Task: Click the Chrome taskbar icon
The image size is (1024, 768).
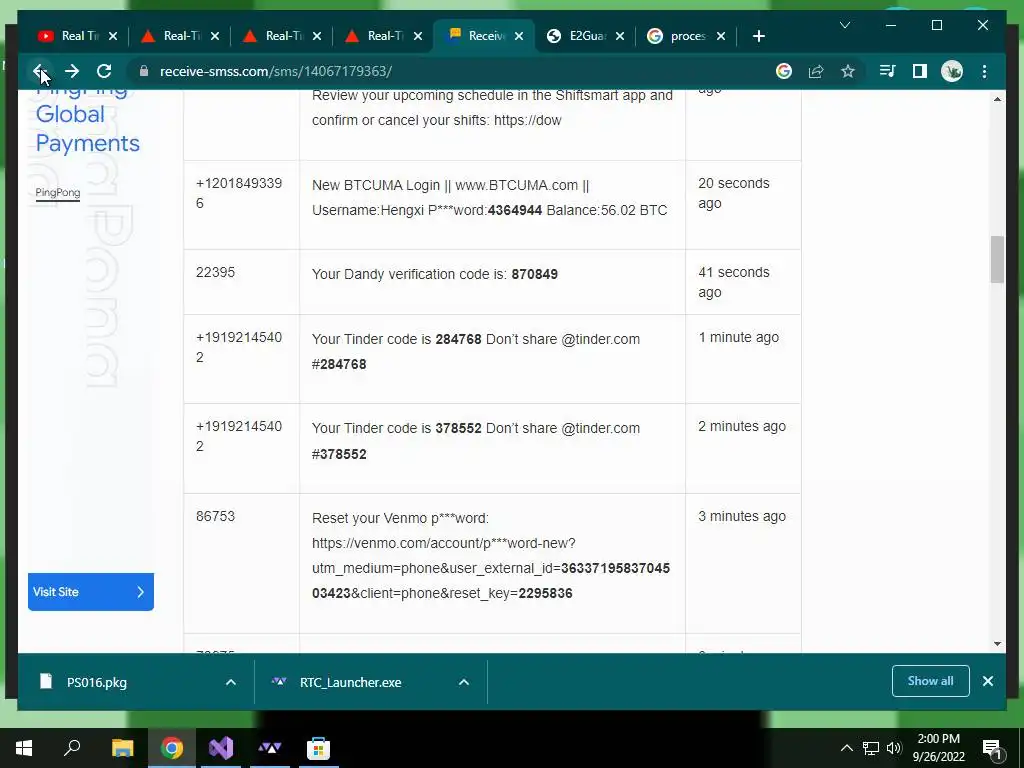Action: pyautogui.click(x=172, y=748)
